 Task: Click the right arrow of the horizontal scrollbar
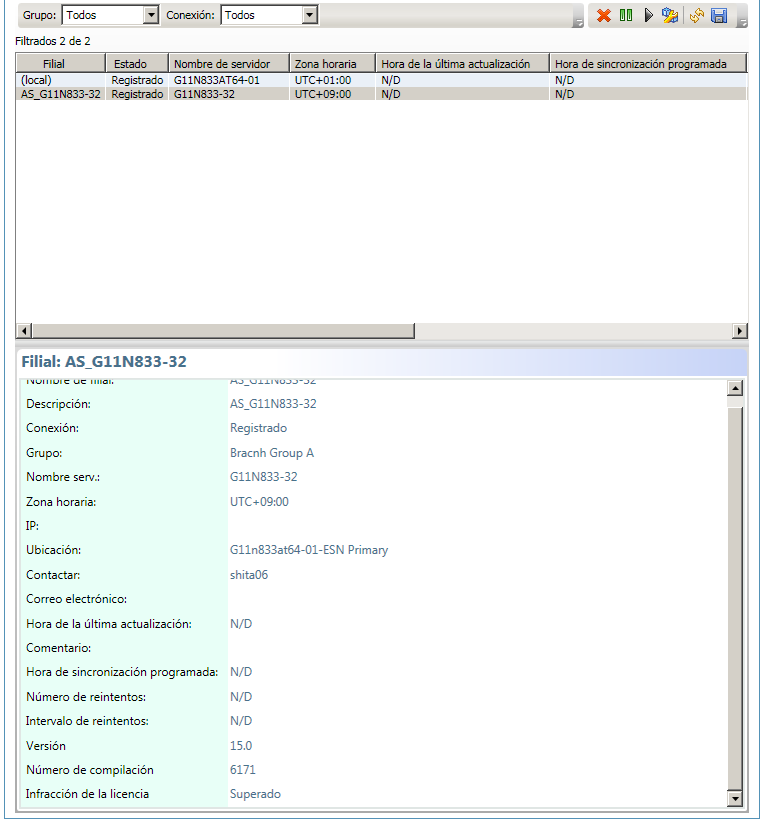(740, 331)
